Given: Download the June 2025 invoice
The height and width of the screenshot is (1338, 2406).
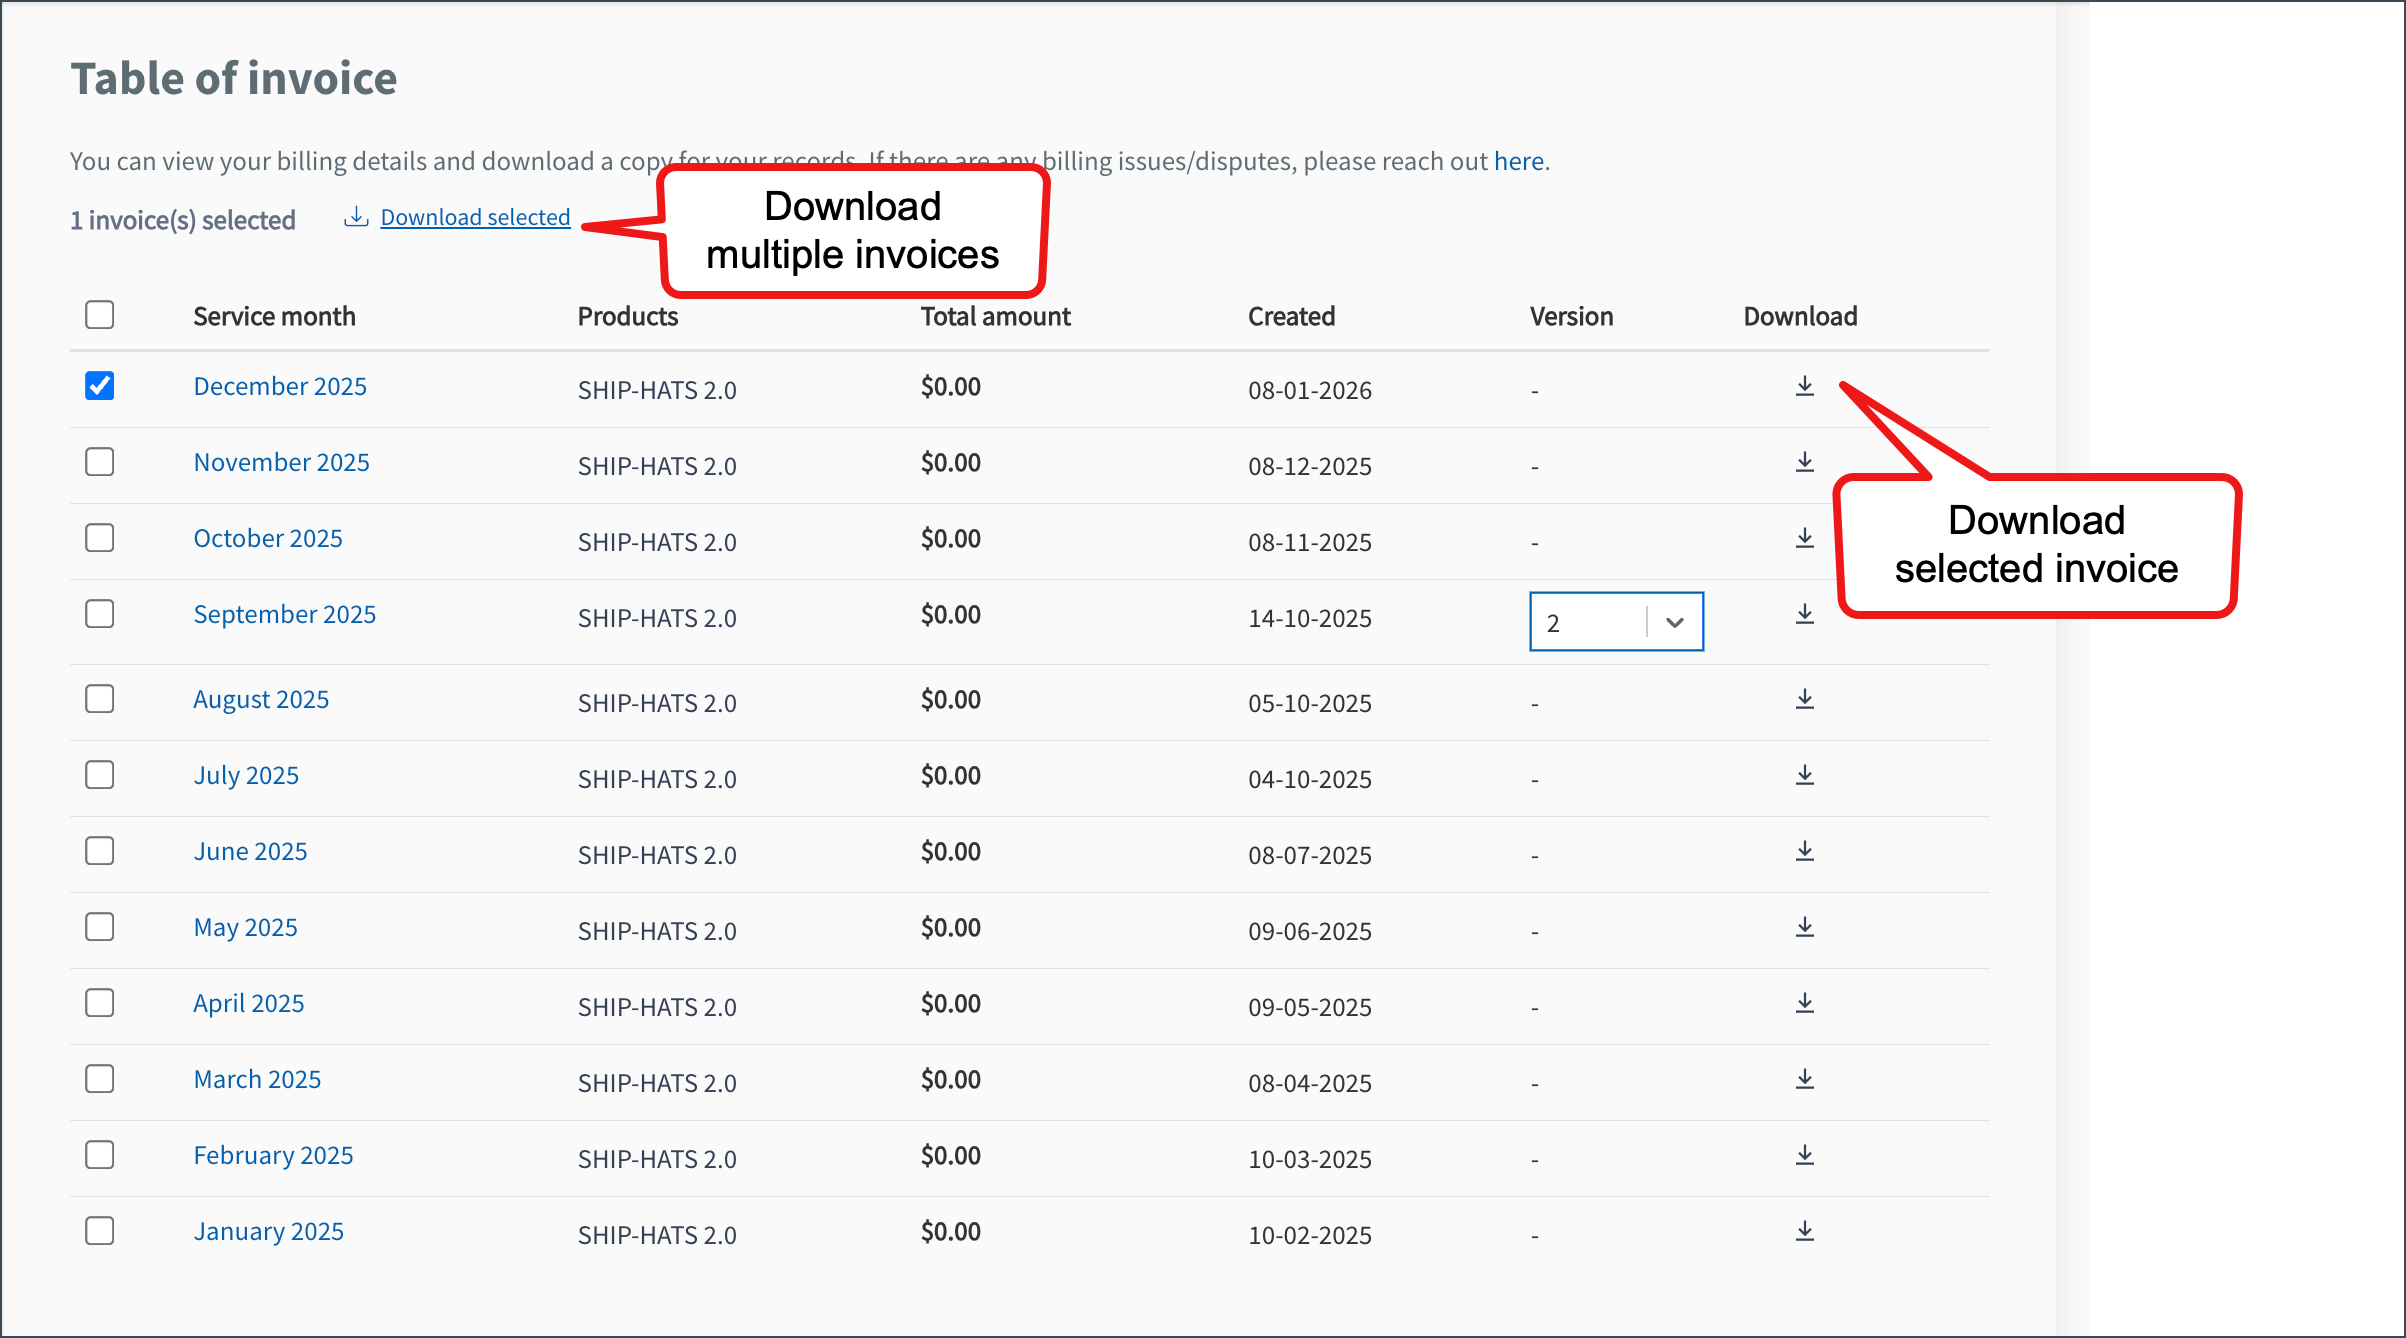Looking at the screenshot, I should (1804, 851).
